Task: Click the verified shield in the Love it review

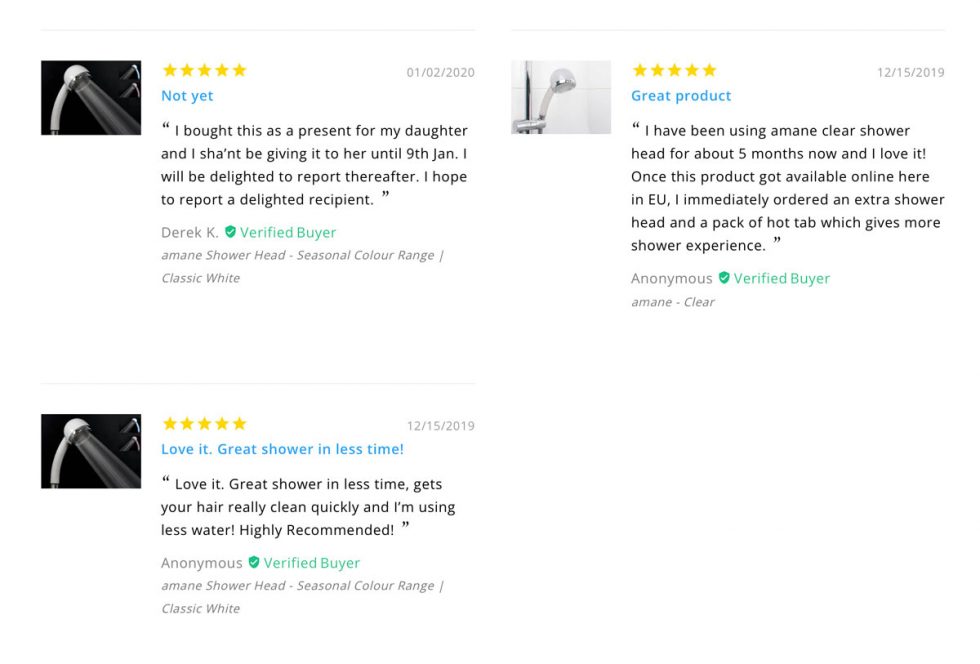Action: coord(254,562)
